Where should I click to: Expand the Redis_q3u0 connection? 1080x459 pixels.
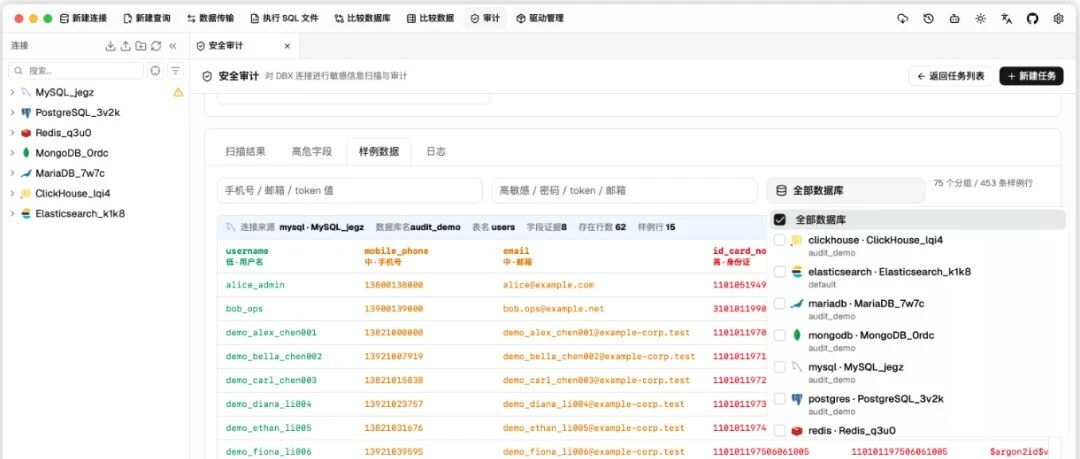click(x=12, y=132)
